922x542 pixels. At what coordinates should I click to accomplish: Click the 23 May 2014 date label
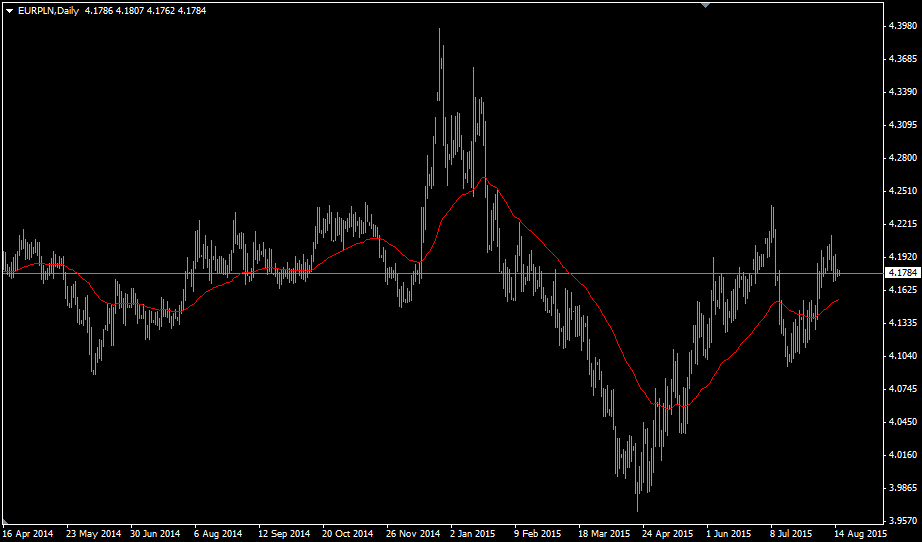point(93,534)
